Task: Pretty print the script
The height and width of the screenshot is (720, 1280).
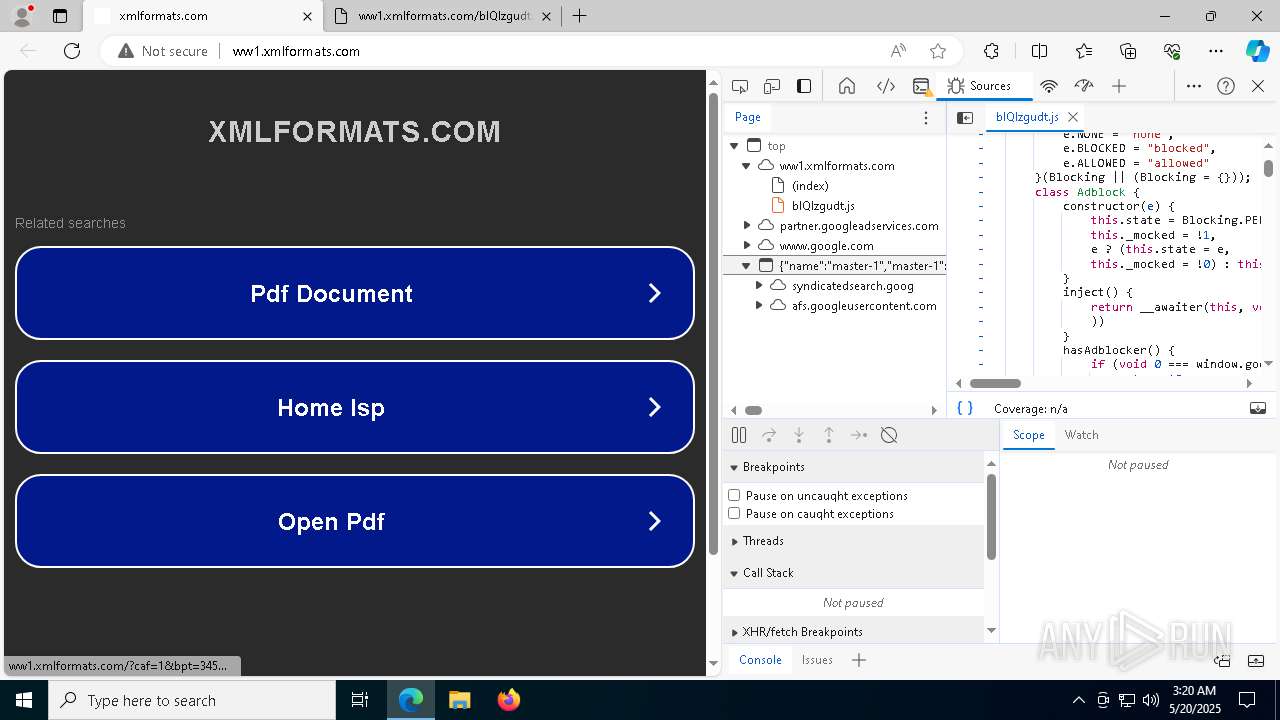Action: pos(965,408)
